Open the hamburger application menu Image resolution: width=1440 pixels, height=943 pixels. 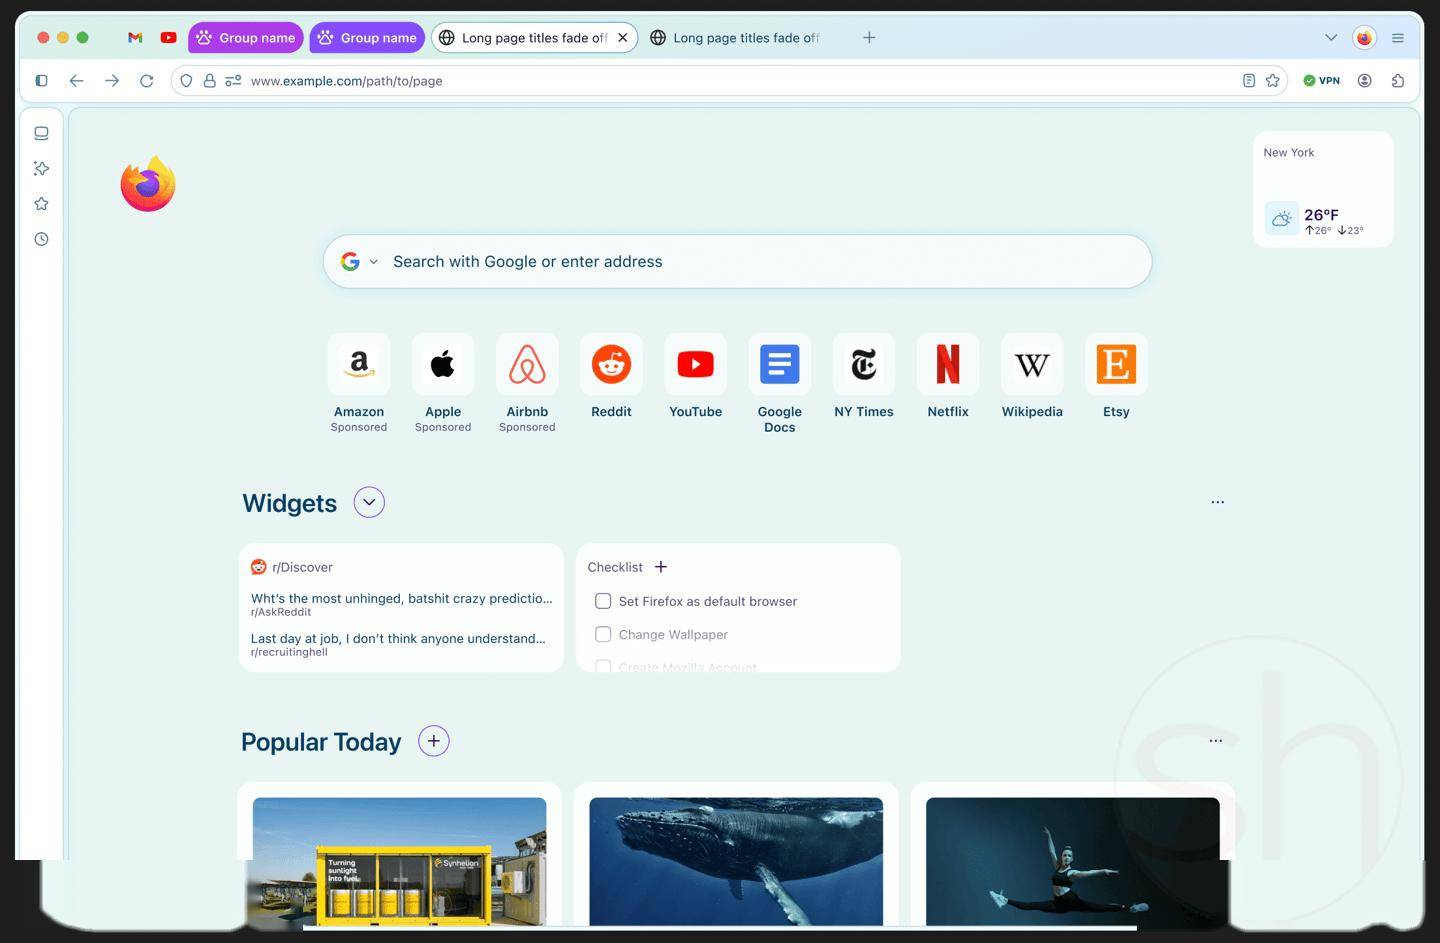(x=1398, y=38)
